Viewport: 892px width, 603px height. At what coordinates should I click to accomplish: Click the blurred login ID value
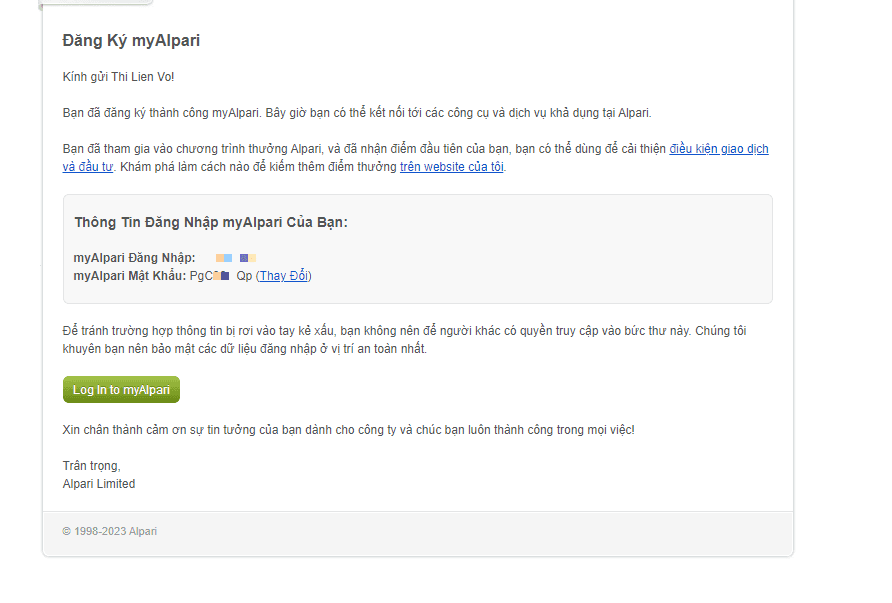236,258
